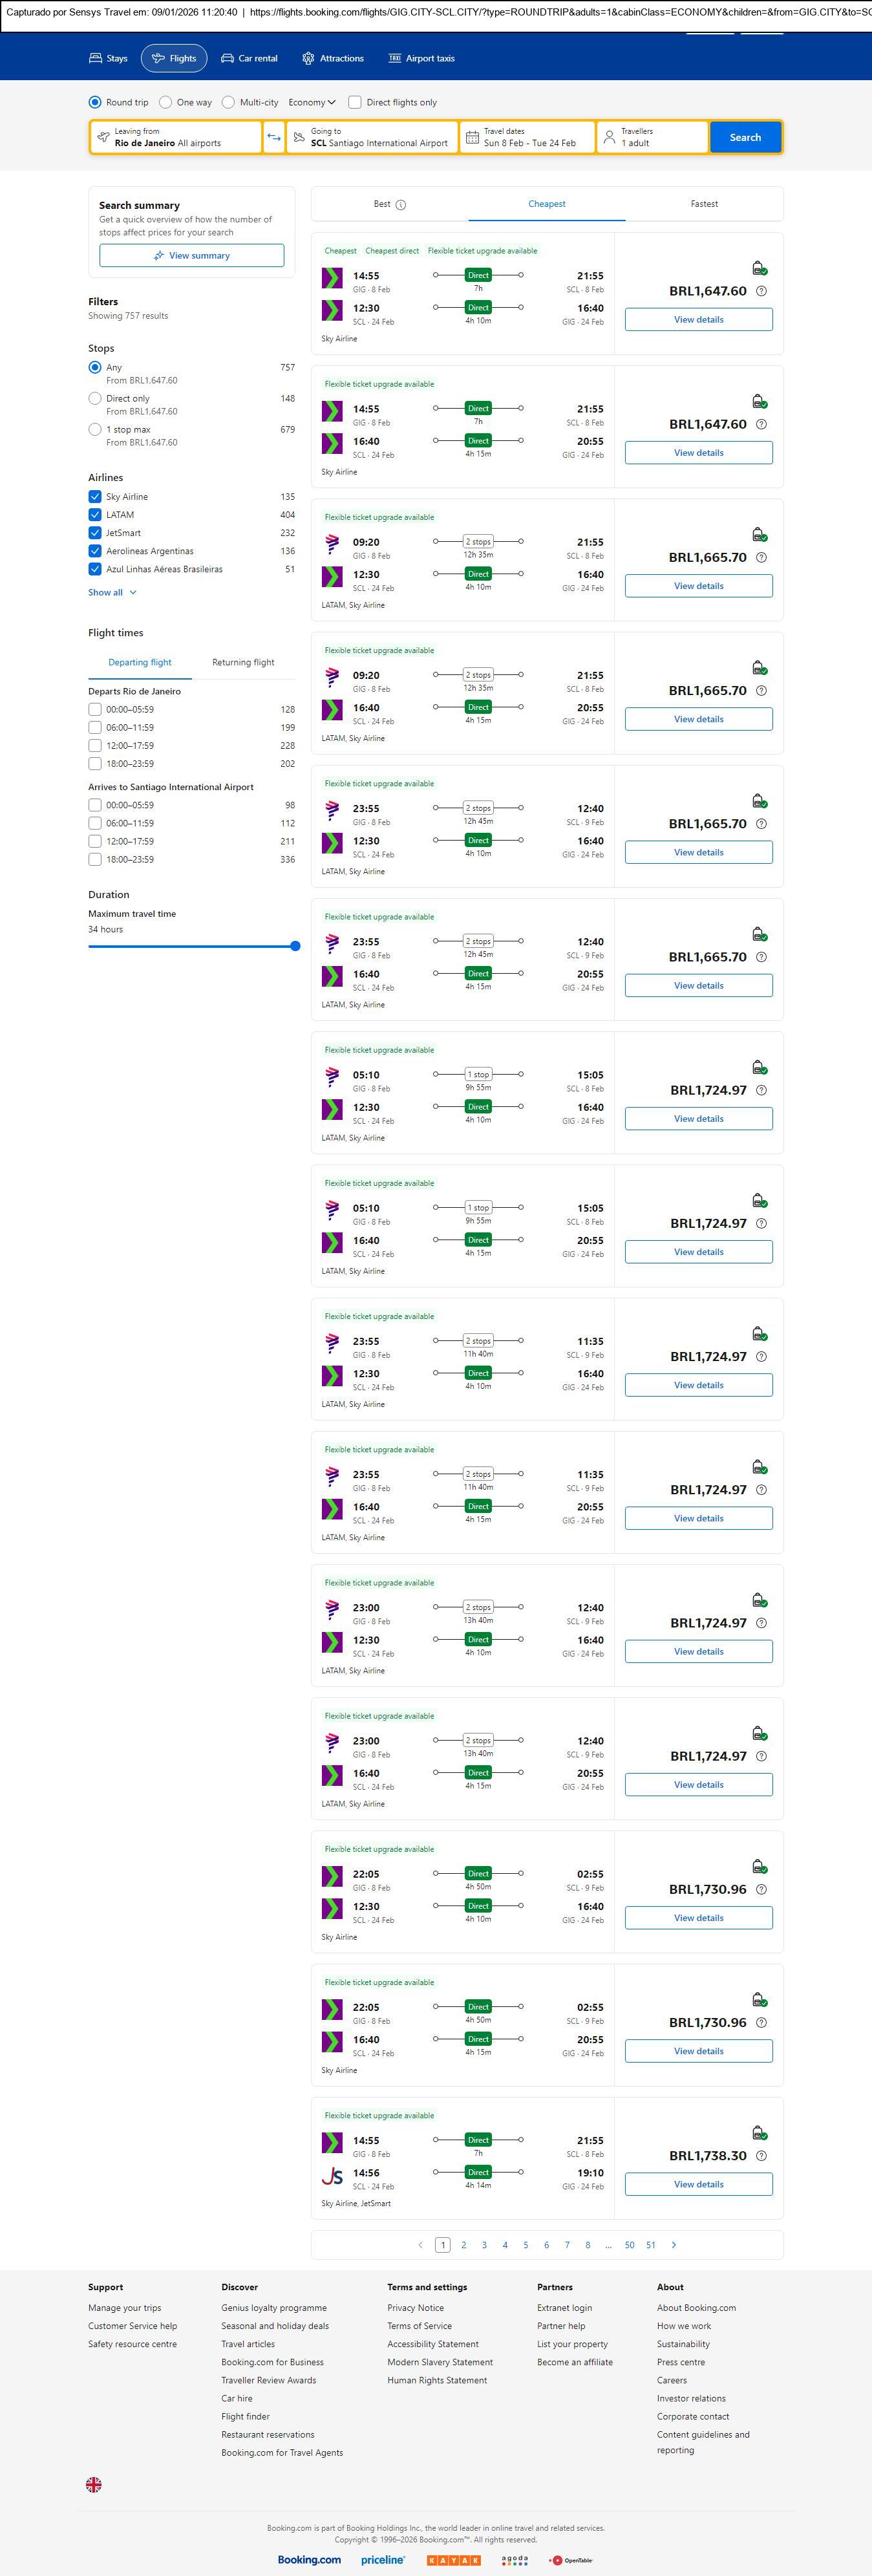Expand airlines list with Show all
Viewport: 872px width, 2576px height.
point(112,592)
